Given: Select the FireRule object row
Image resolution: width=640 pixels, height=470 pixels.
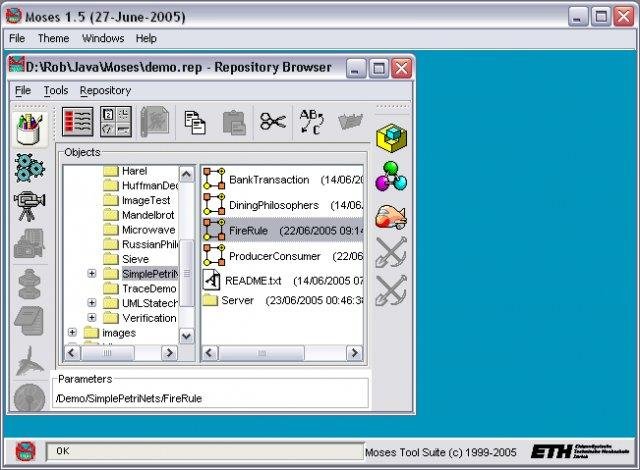Looking at the screenshot, I should 282,230.
